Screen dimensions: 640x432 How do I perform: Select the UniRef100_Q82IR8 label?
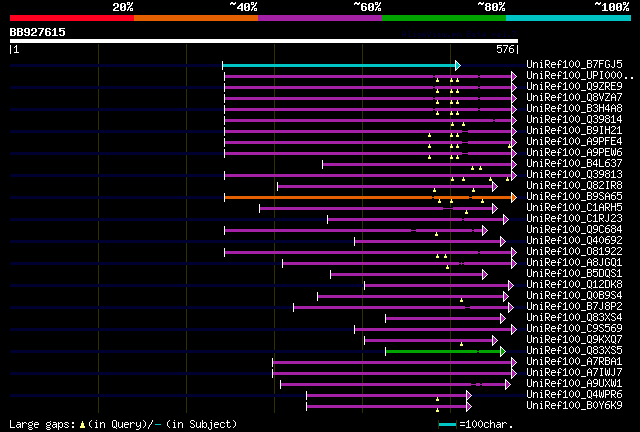[574, 185]
